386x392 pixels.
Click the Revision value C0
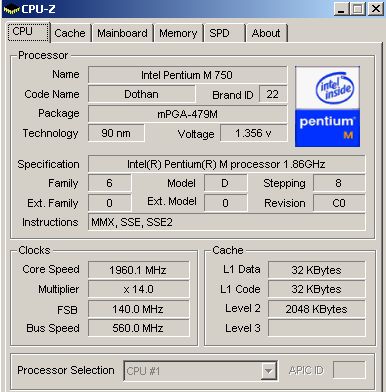coord(339,203)
